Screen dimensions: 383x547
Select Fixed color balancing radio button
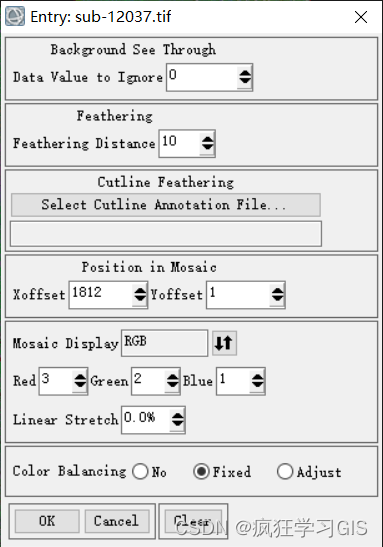201,472
